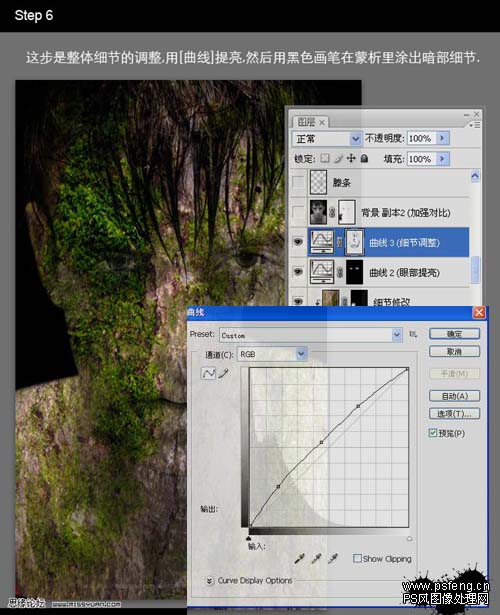This screenshot has width=500, height=615.
Task: Click the black input slider under the curve
Action: pos(249,539)
